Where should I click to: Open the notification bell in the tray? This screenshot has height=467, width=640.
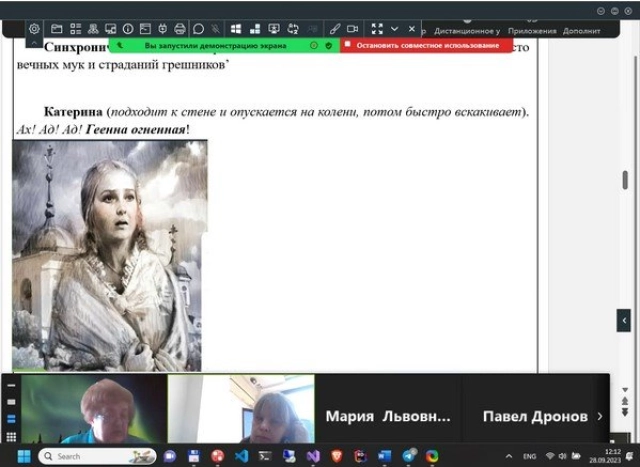629,456
